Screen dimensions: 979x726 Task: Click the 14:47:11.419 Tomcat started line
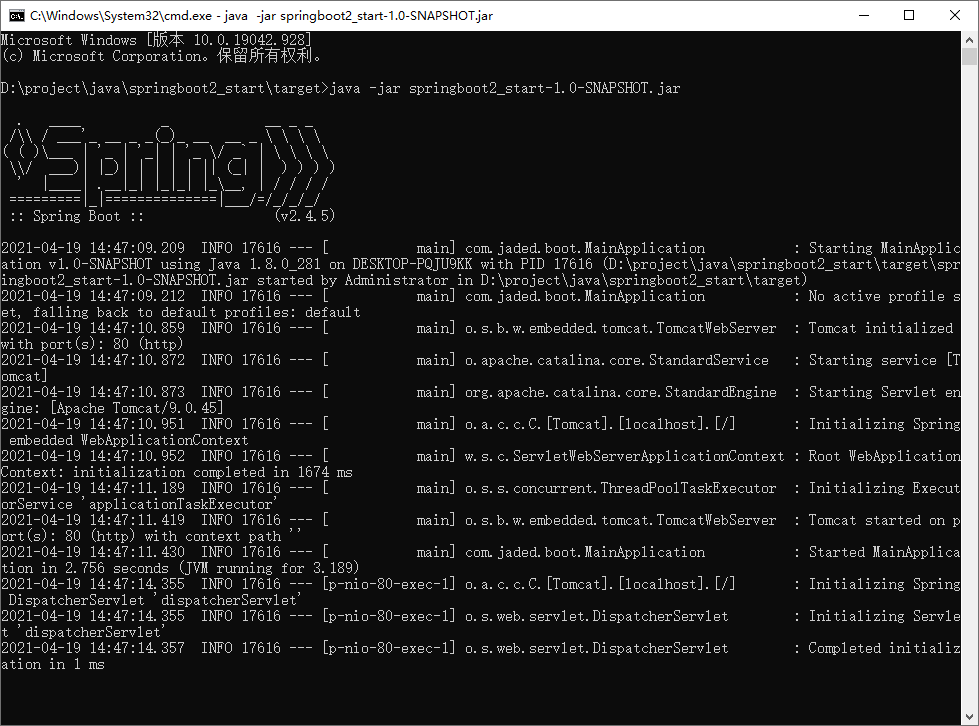[x=481, y=520]
